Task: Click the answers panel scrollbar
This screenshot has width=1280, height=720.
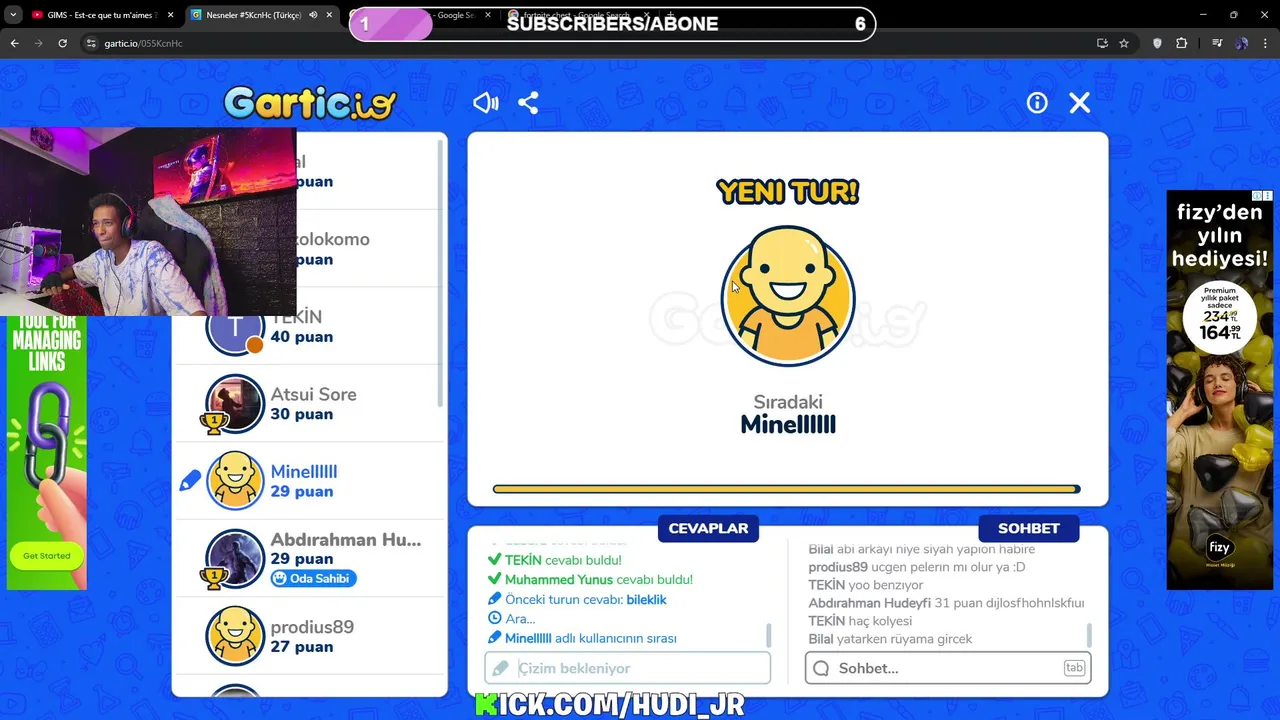Action: 768,635
